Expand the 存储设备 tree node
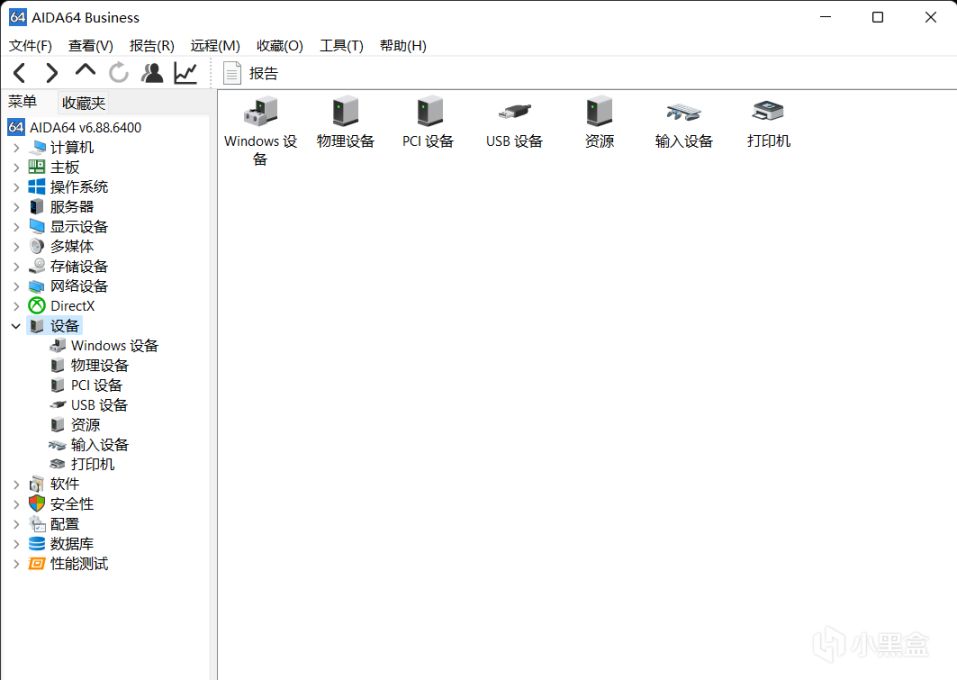 pos(16,267)
